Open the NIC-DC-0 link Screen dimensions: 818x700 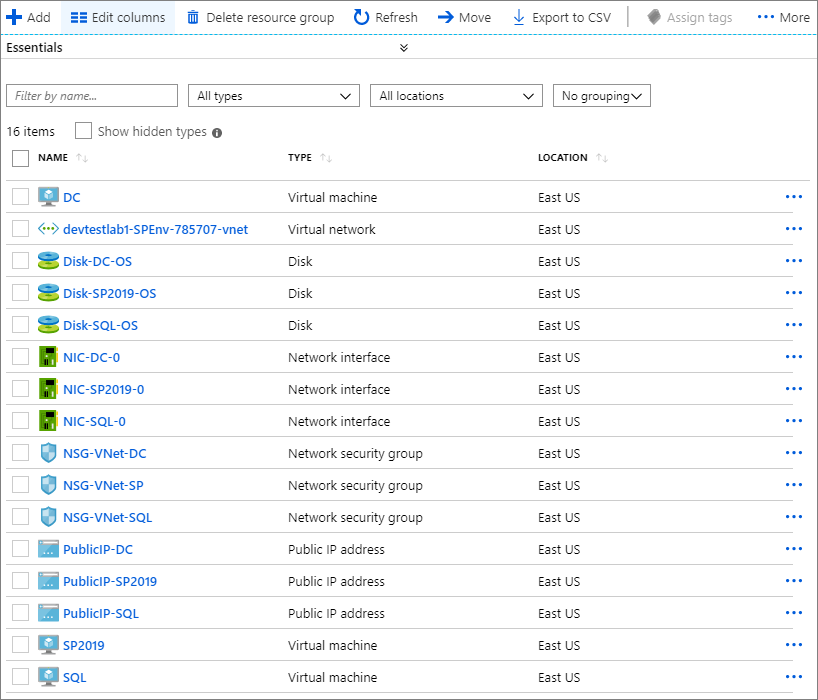pos(91,357)
